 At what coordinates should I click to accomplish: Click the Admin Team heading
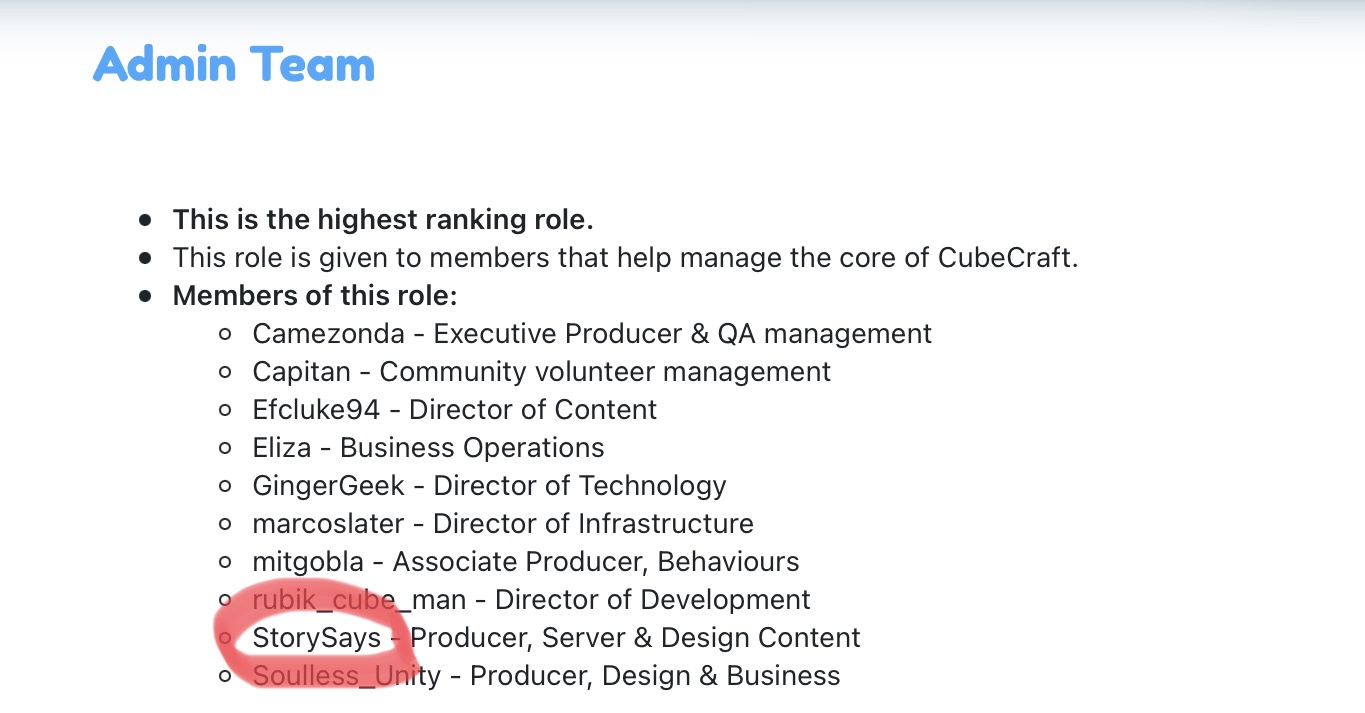(x=234, y=64)
